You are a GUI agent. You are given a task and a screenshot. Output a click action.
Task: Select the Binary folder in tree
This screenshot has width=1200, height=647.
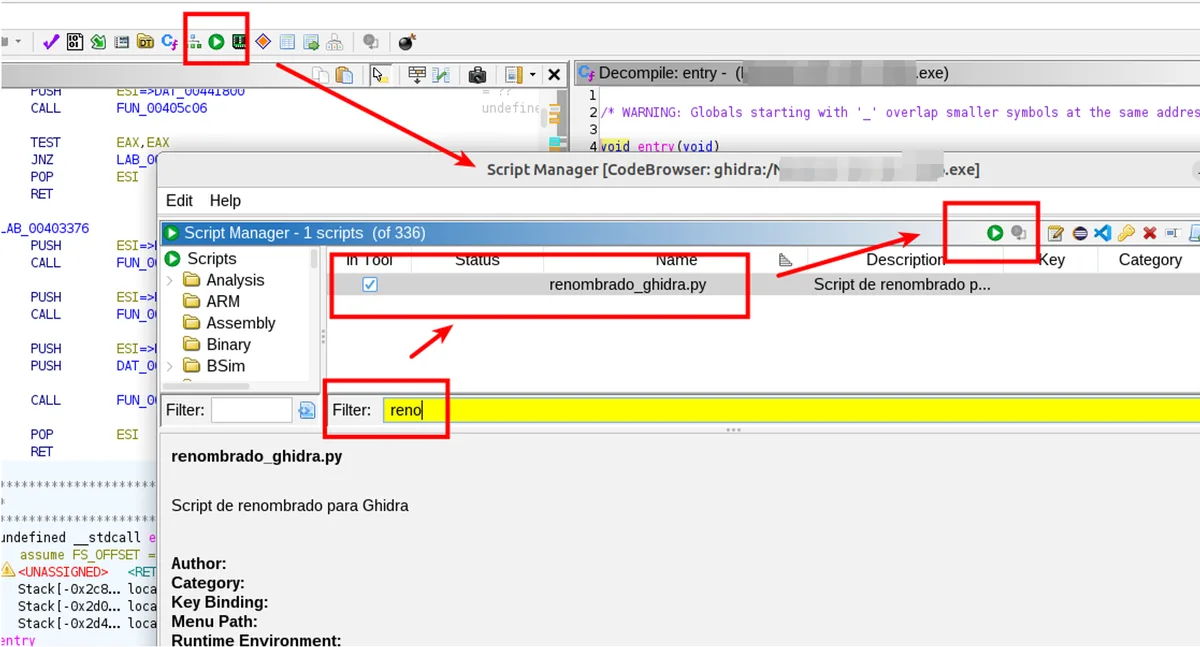point(228,344)
